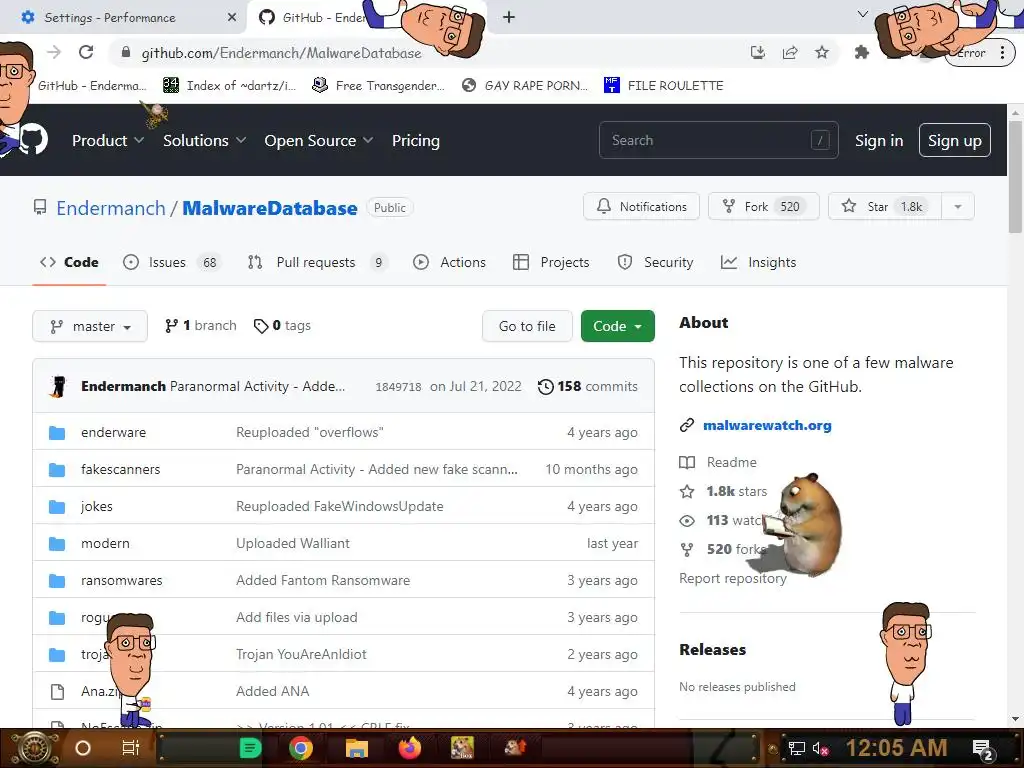The width and height of the screenshot is (1024, 768).
Task: Open the Releases heading link
Action: point(712,649)
